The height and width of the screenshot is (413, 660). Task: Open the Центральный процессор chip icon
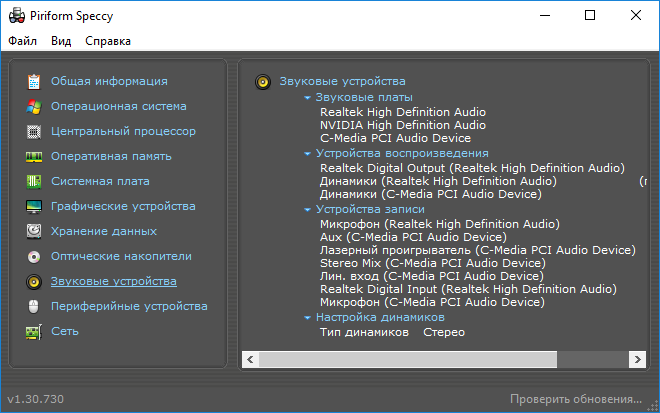point(34,131)
